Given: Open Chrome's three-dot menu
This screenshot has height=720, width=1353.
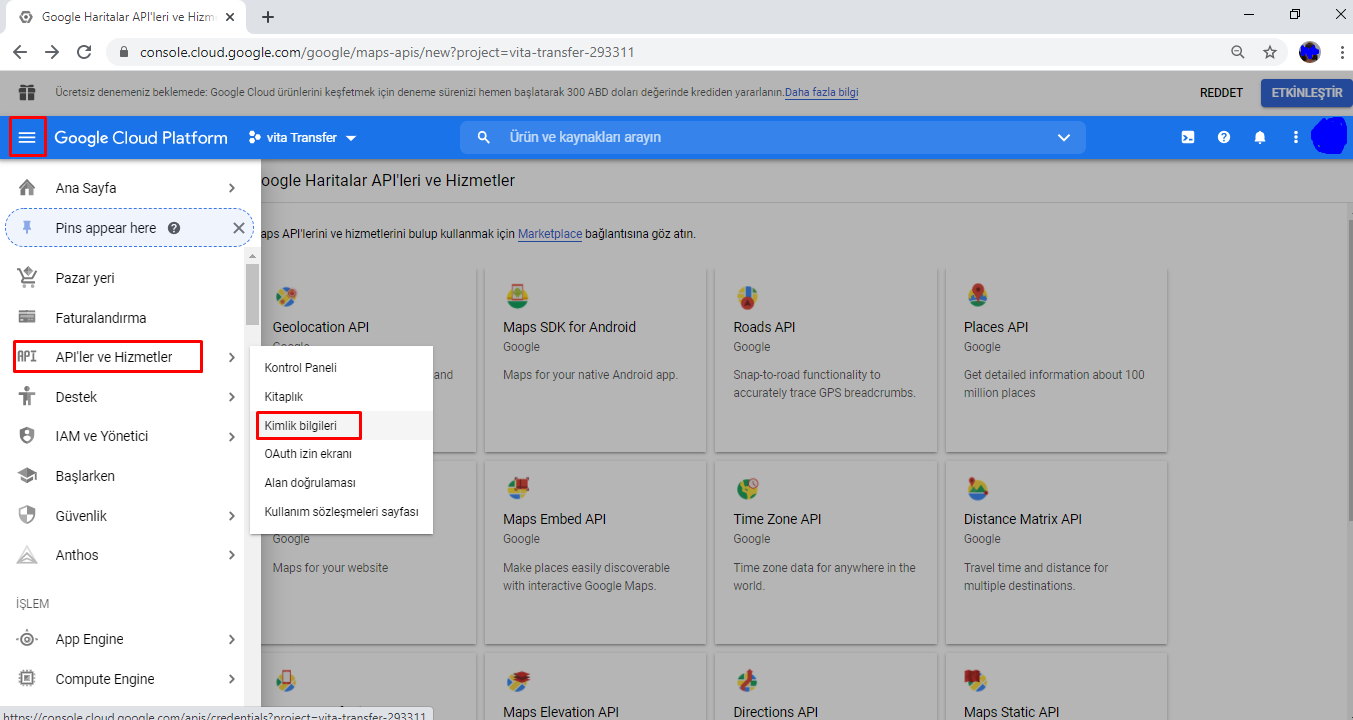Looking at the screenshot, I should coord(1341,52).
